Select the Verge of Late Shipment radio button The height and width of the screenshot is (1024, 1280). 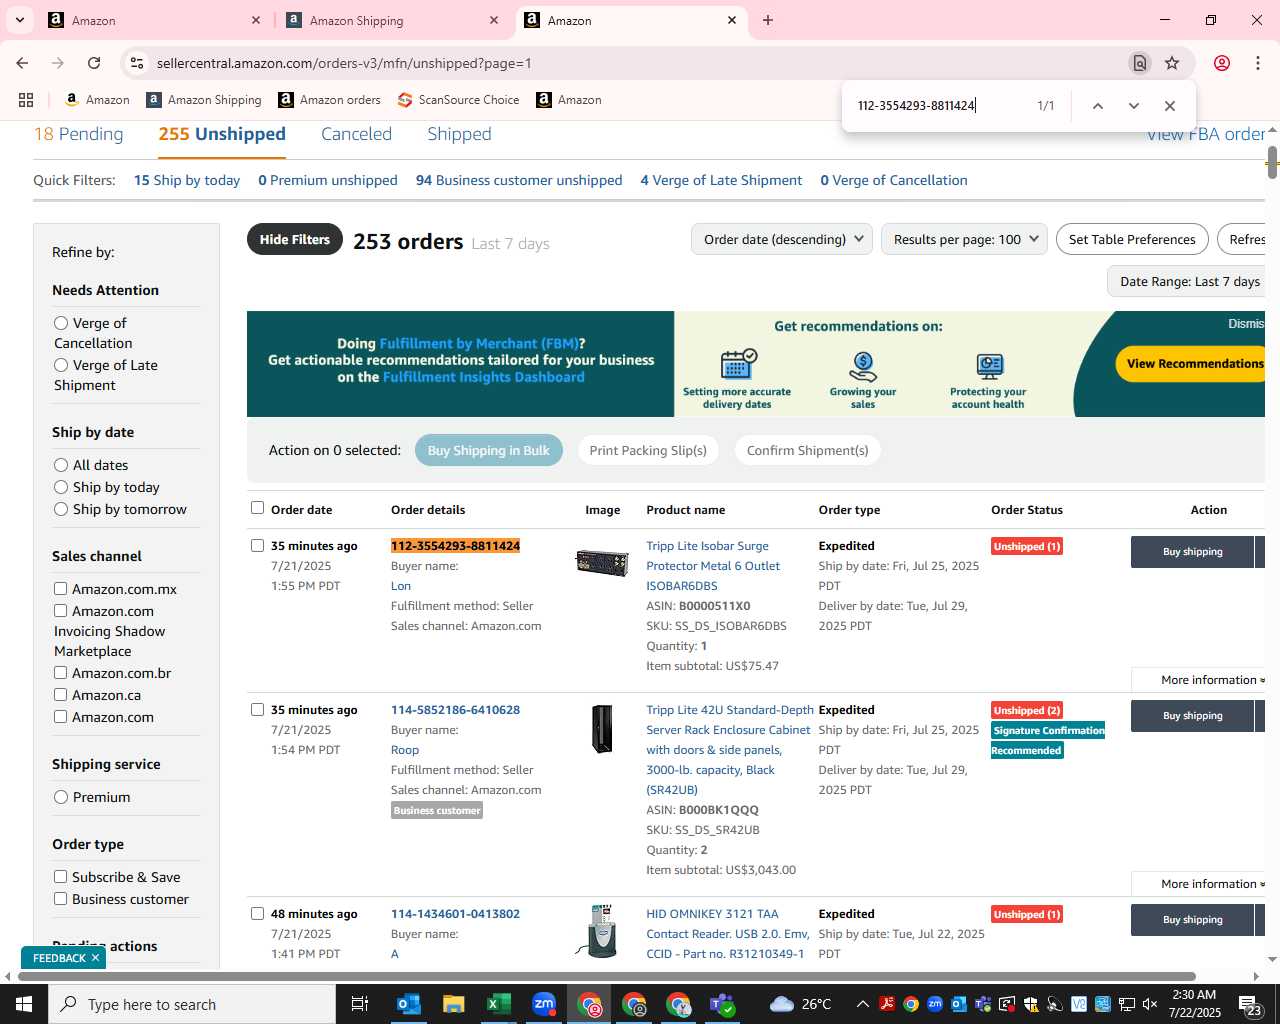(61, 365)
